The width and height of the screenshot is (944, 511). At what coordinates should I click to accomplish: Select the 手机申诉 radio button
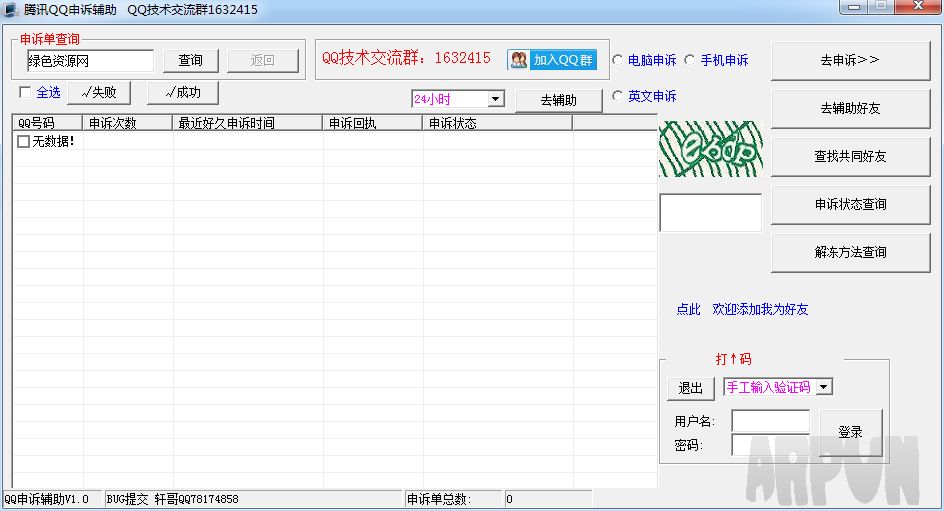(690, 60)
